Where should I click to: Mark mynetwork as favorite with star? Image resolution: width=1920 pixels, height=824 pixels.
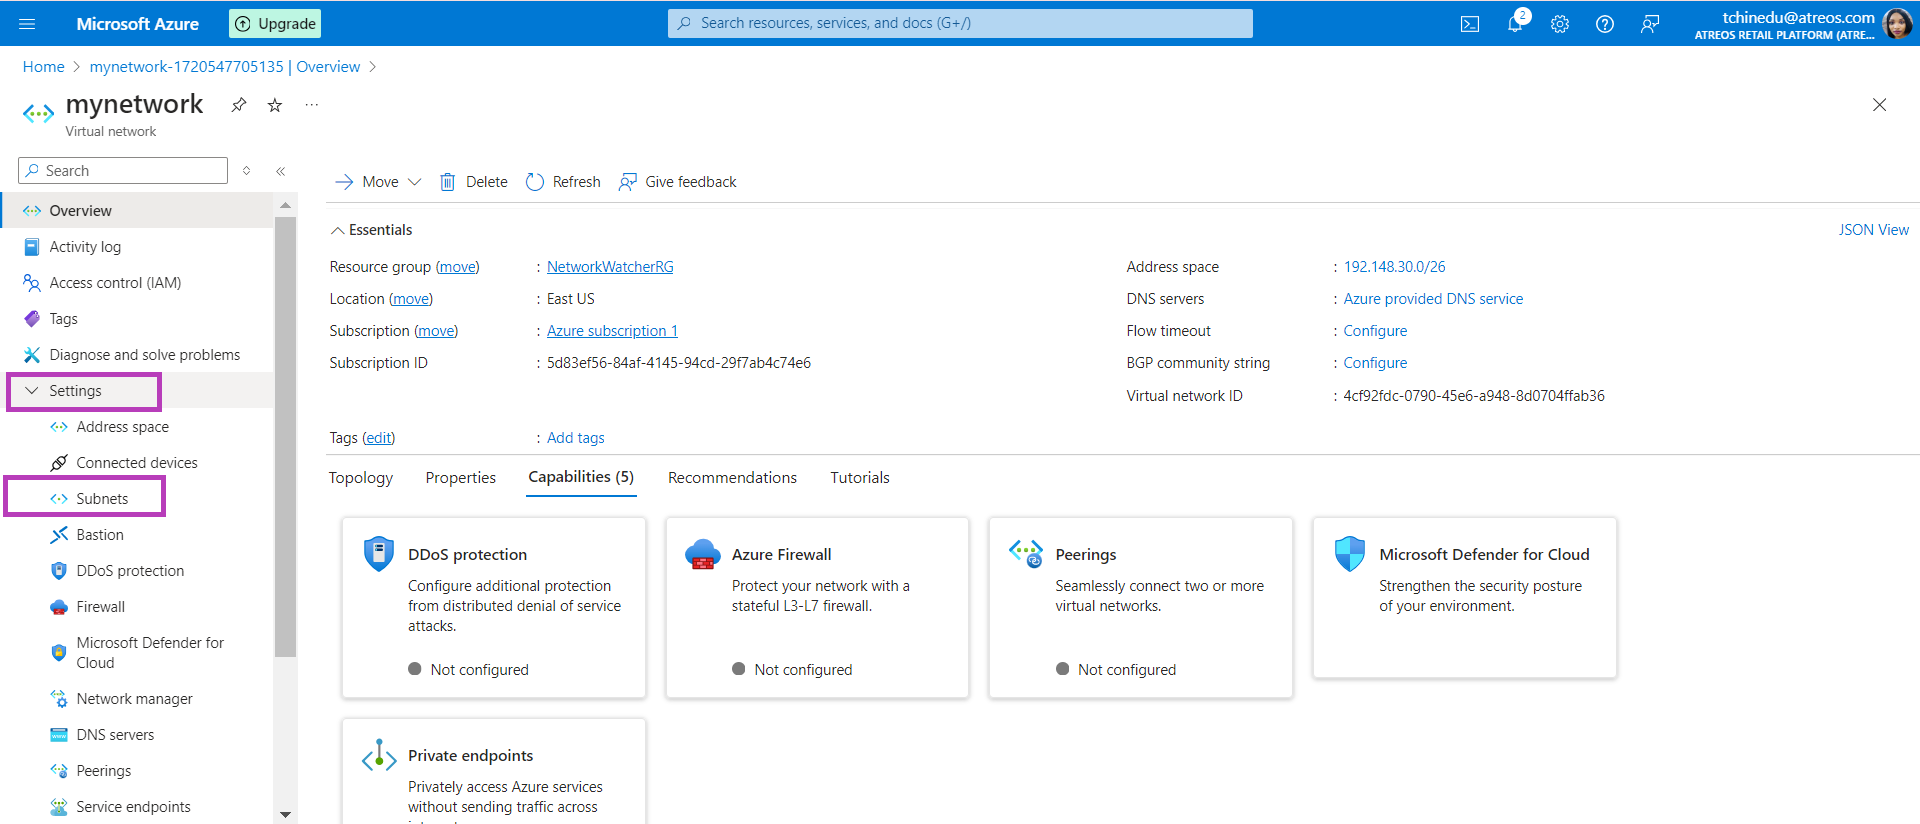coord(275,105)
